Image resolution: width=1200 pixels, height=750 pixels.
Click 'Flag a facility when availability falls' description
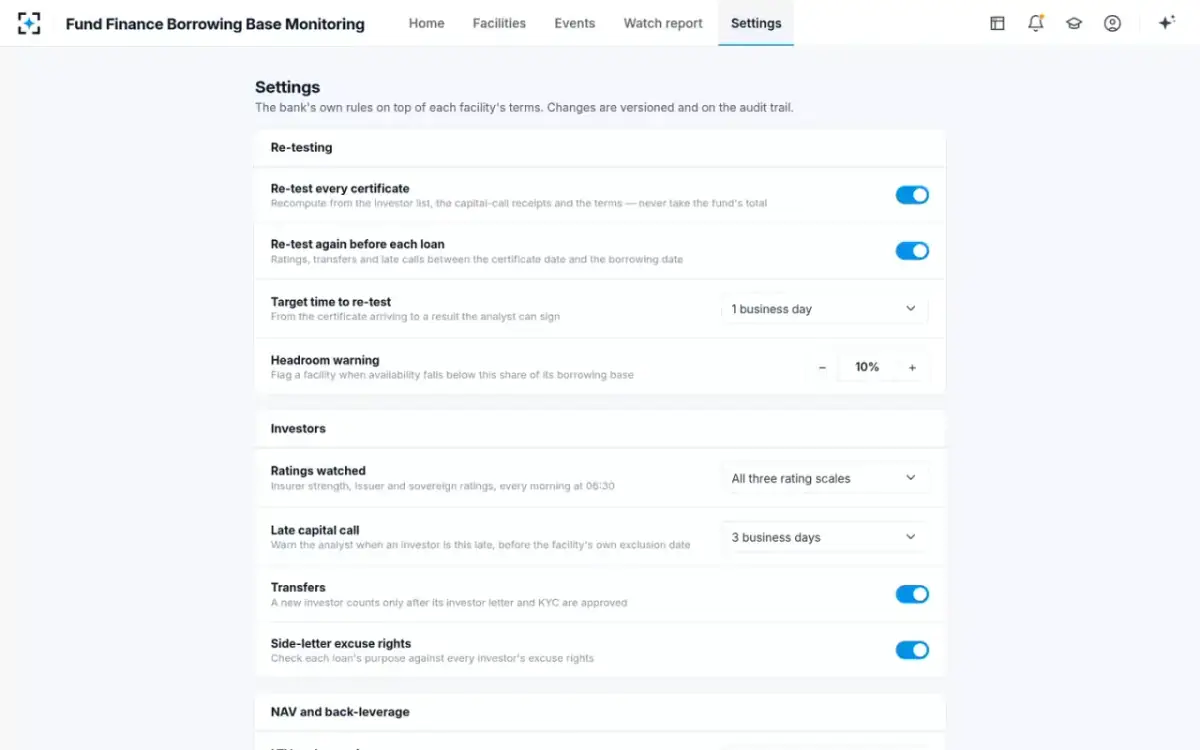pos(452,375)
